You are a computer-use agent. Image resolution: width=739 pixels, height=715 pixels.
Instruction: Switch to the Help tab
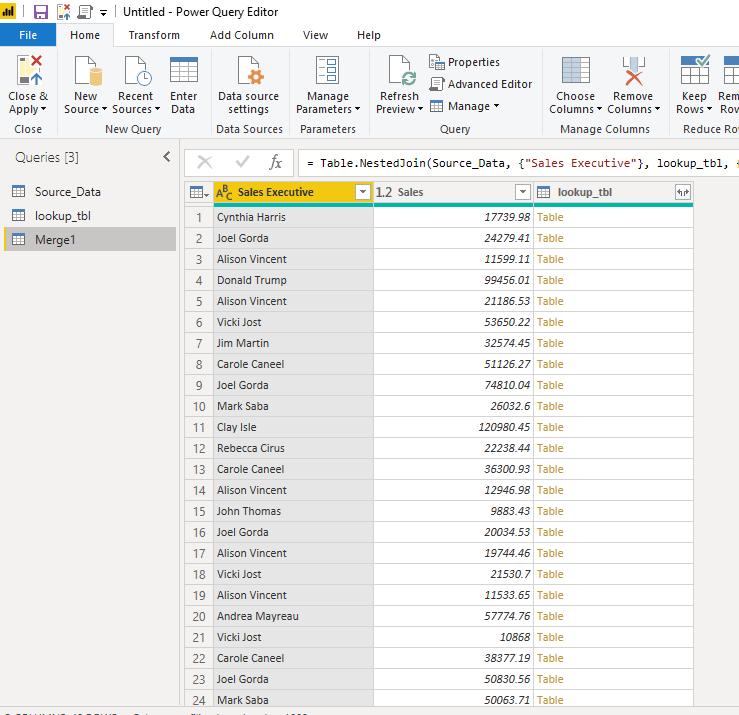[369, 35]
